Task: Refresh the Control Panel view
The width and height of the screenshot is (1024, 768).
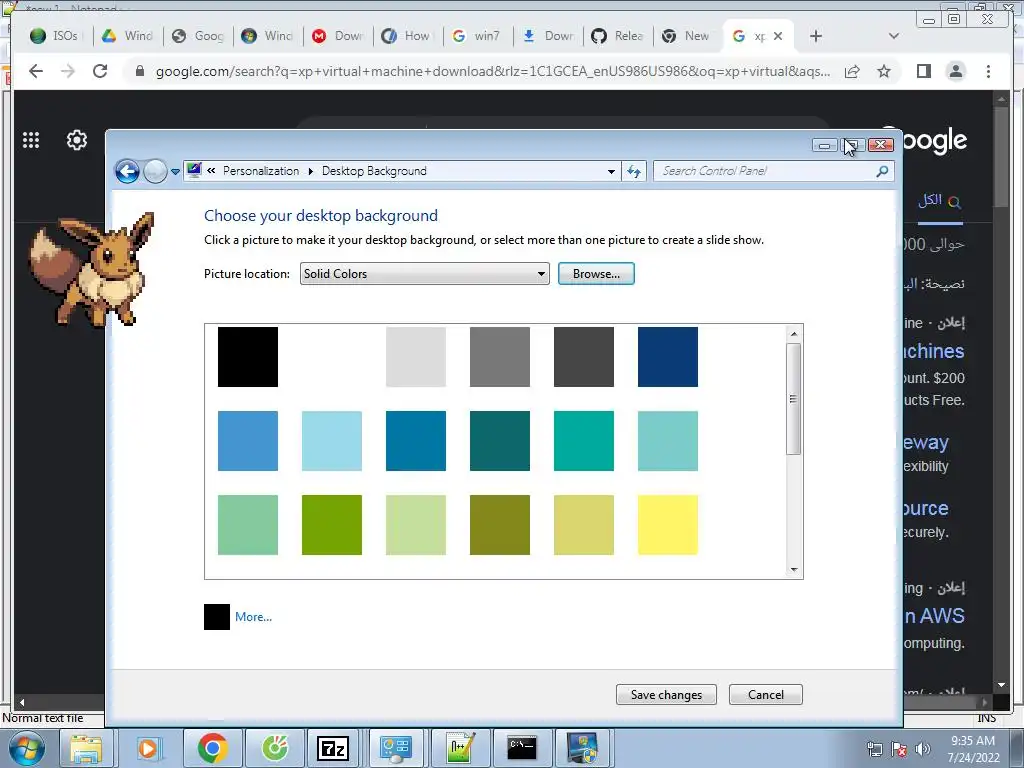Action: coord(634,172)
